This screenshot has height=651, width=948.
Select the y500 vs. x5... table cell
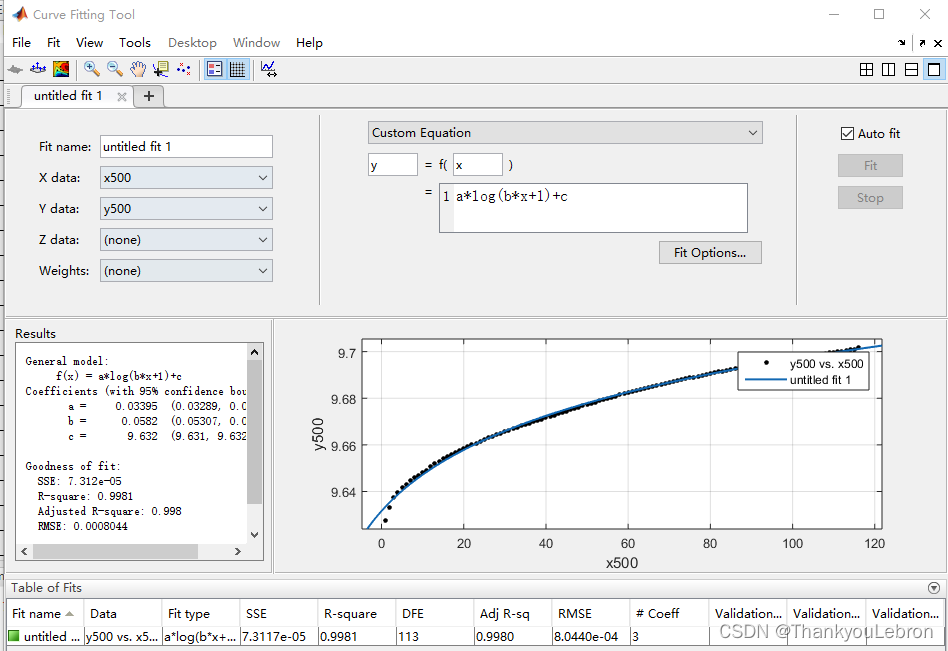pyautogui.click(x=123, y=636)
